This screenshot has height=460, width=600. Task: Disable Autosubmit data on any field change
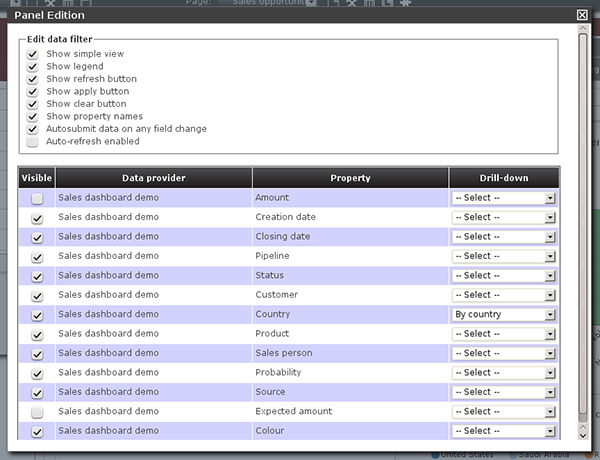33,129
